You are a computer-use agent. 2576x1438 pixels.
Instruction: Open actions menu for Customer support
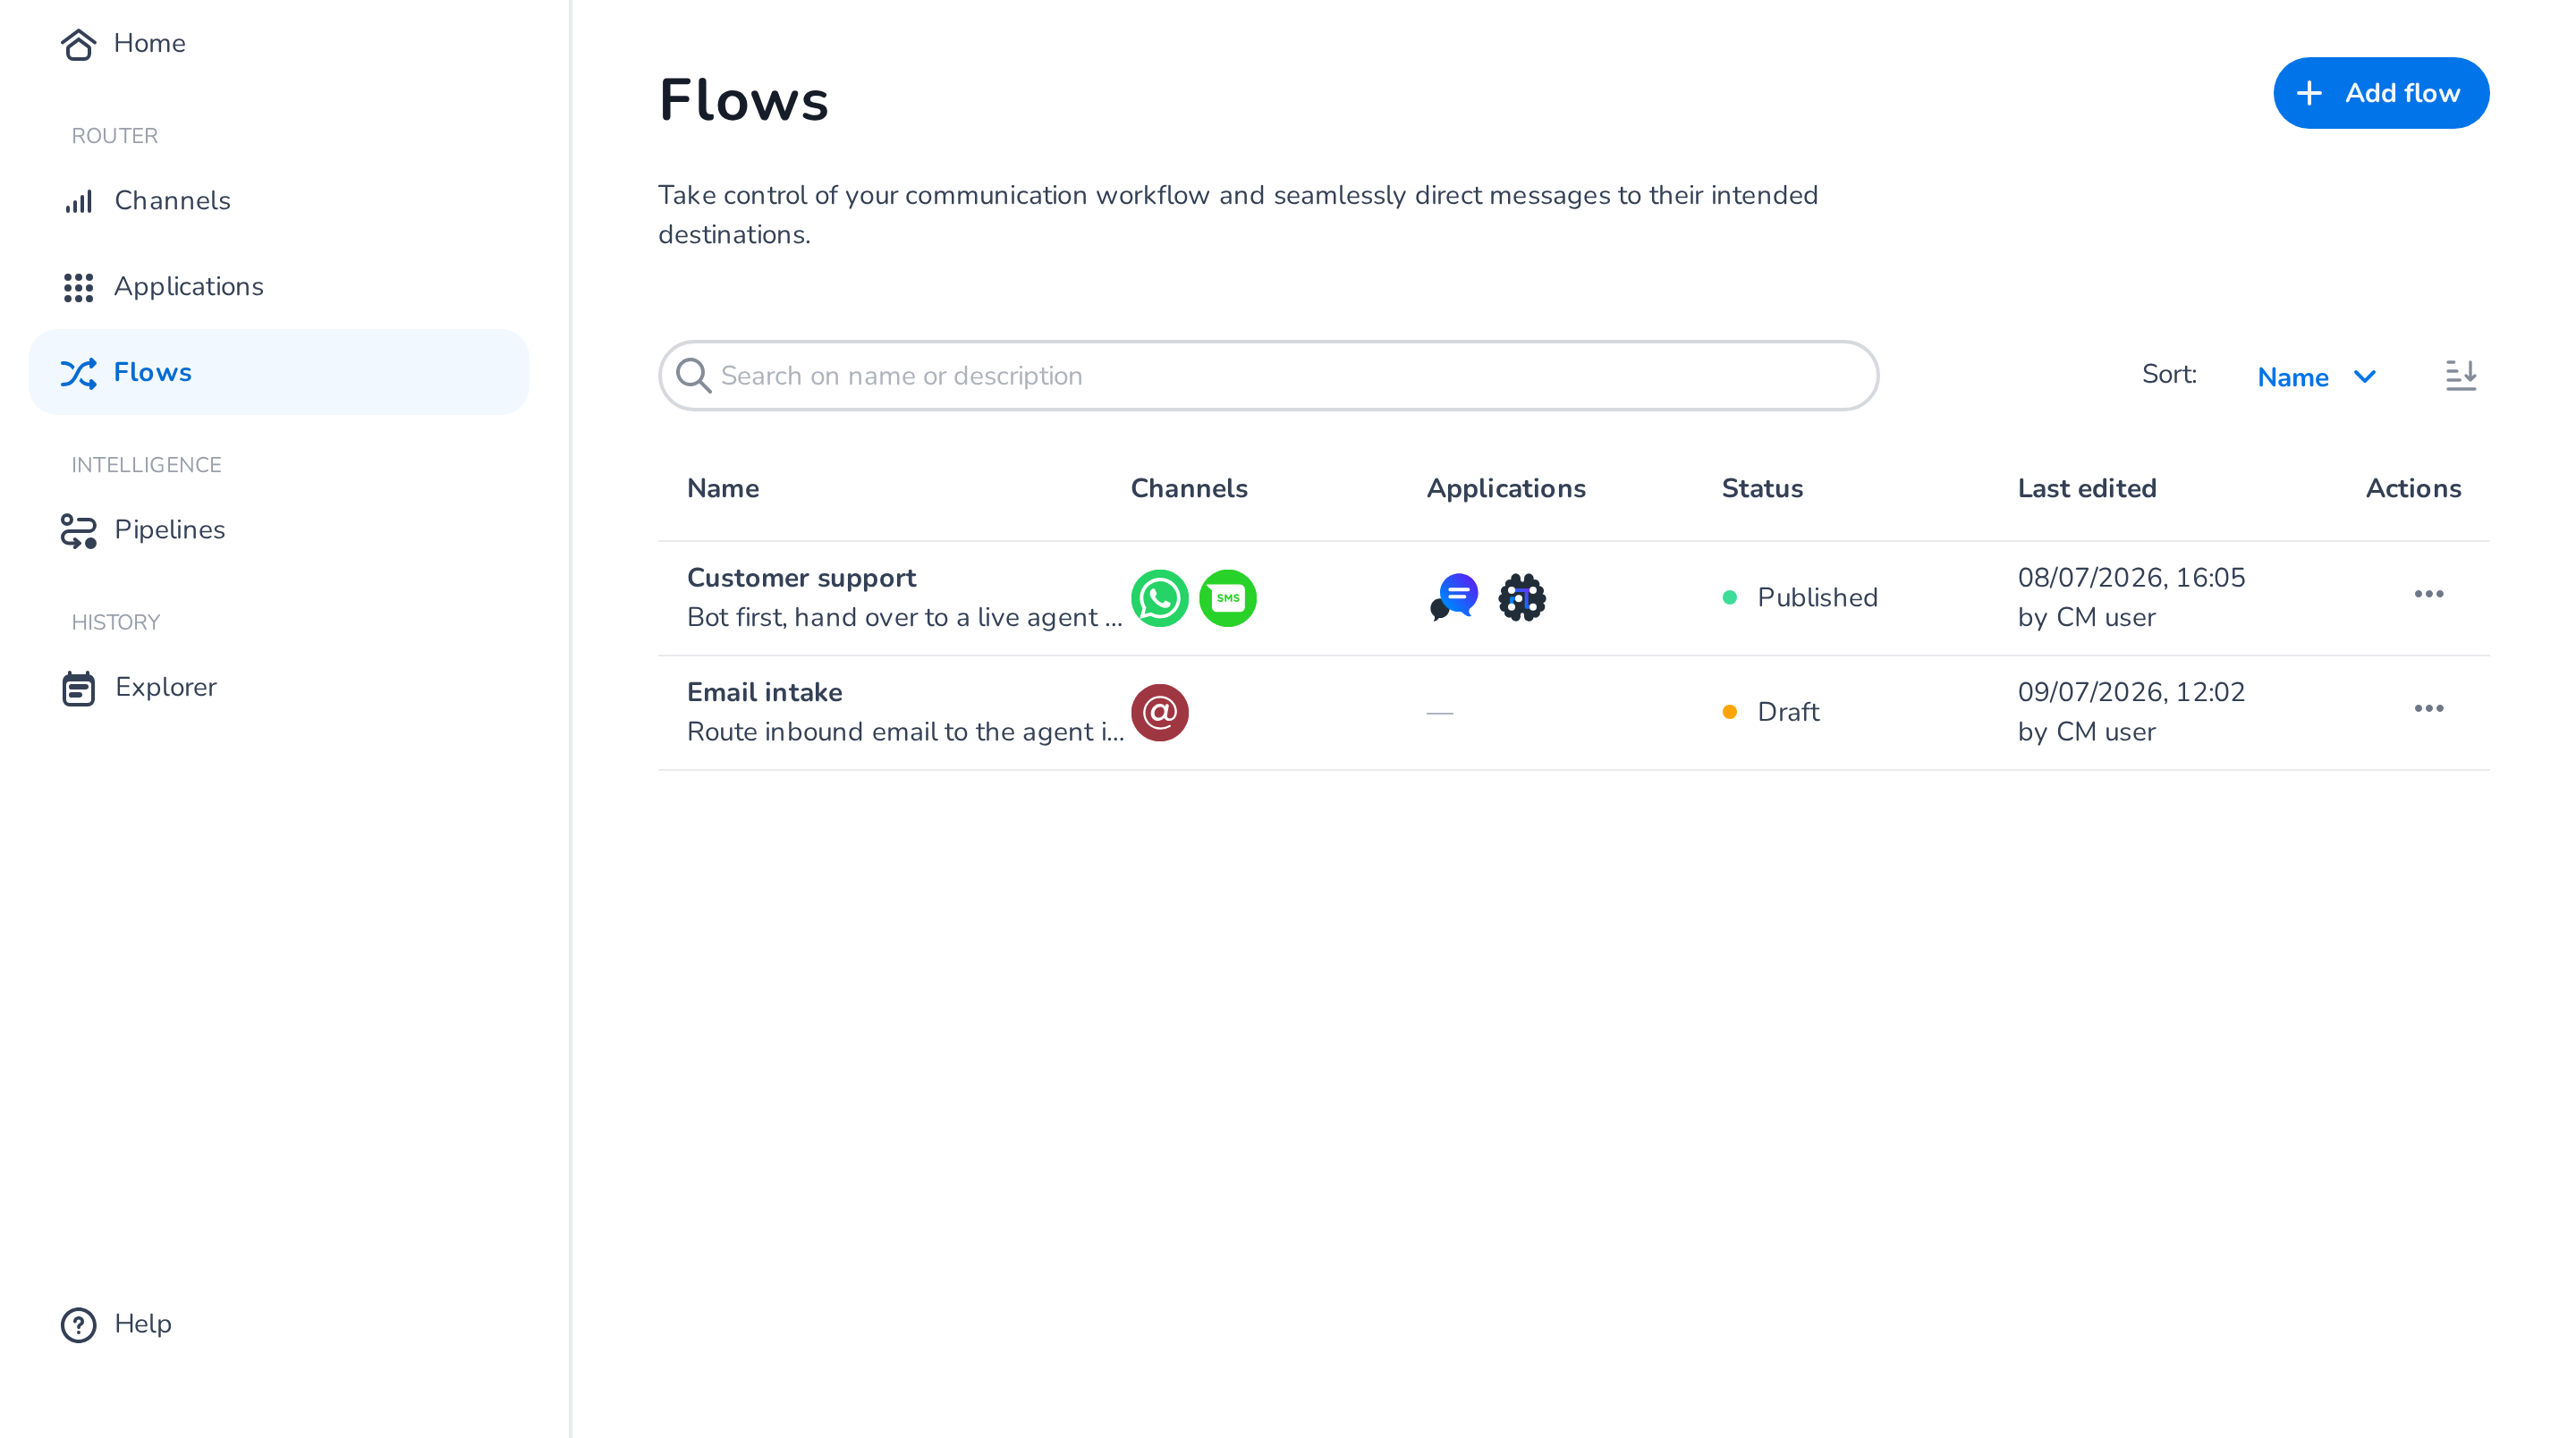2428,594
